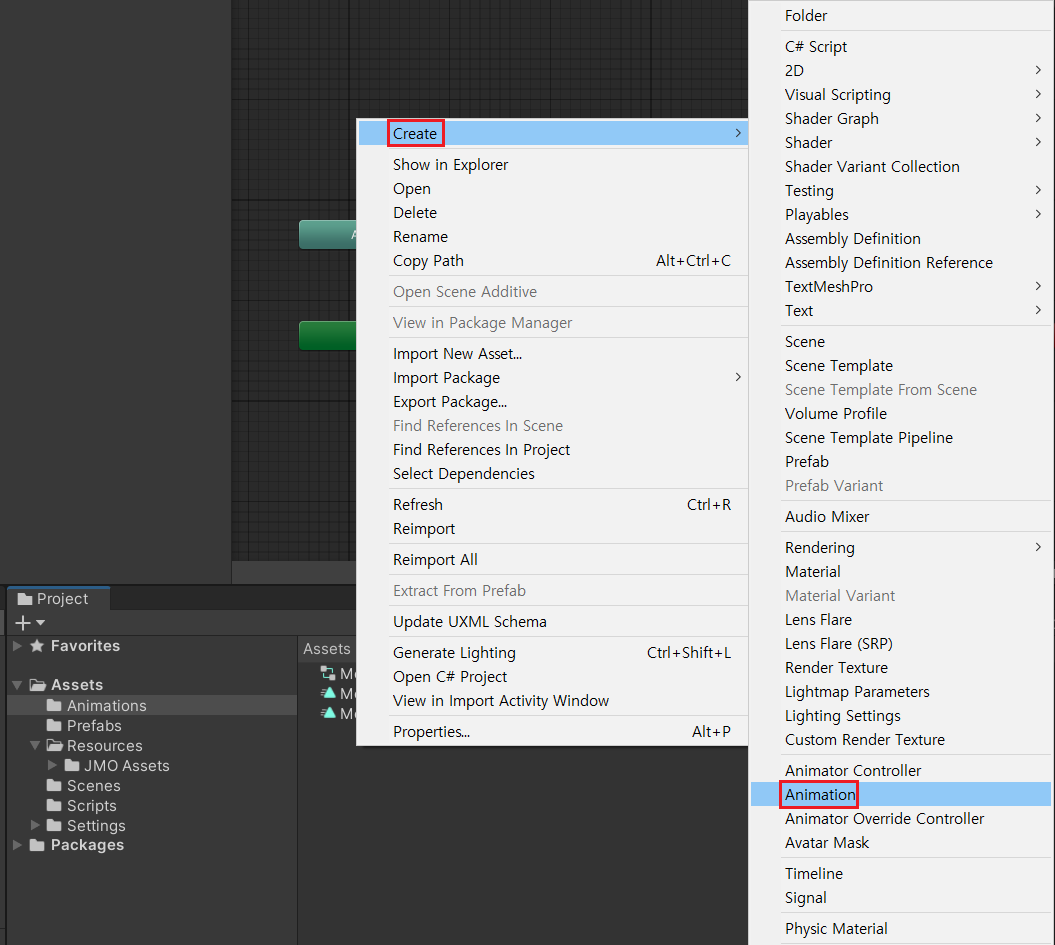The height and width of the screenshot is (945, 1055).
Task: Switch to the Project tab
Action: click(x=58, y=599)
